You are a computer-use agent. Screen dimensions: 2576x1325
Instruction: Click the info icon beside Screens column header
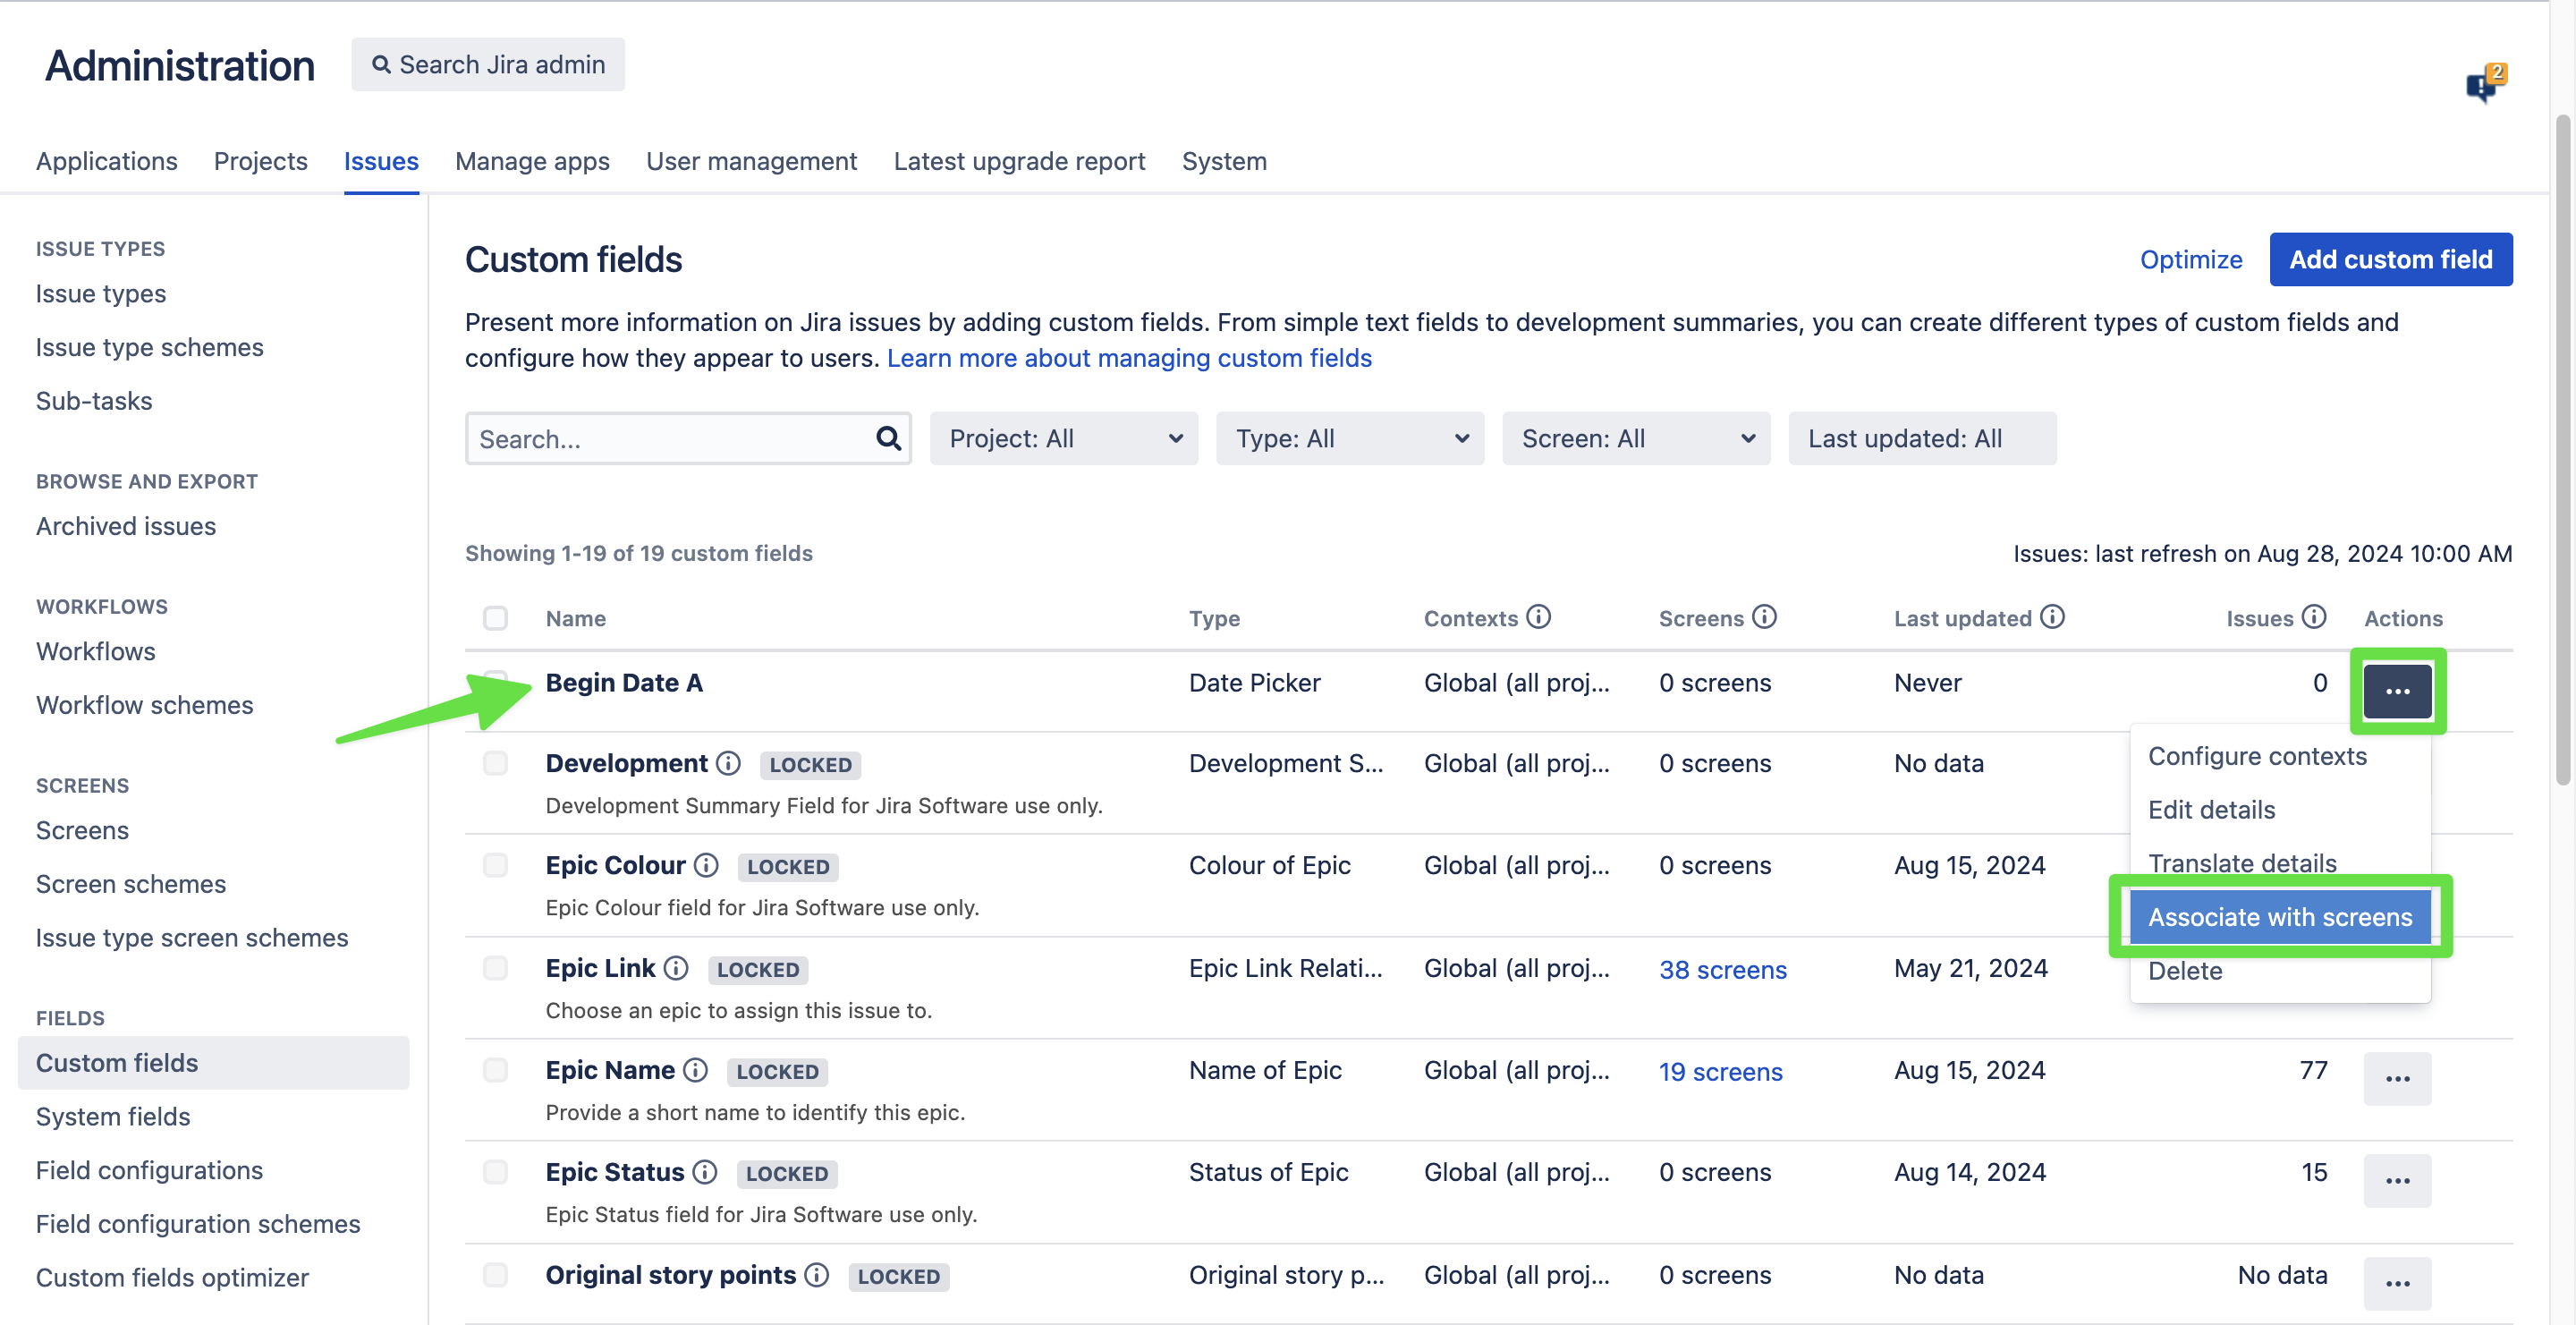click(1765, 617)
